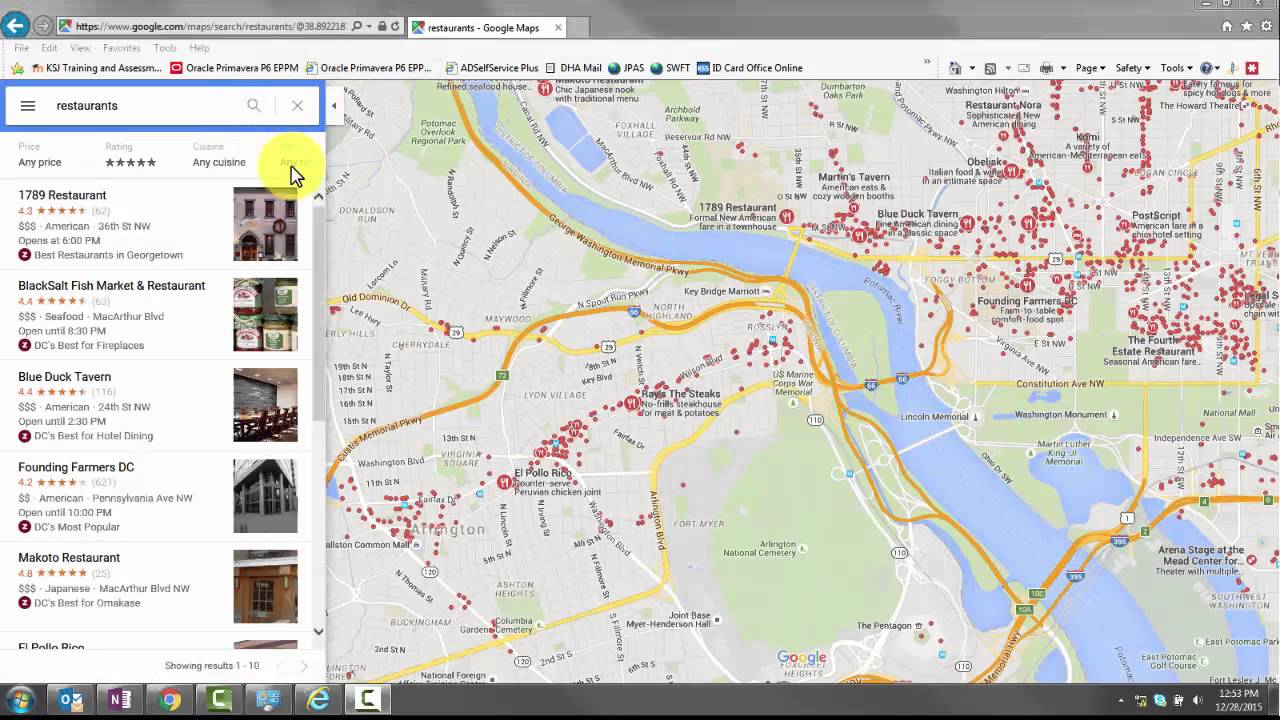This screenshot has height=720, width=1280.
Task: Click the address bar URL field
Action: tap(210, 27)
